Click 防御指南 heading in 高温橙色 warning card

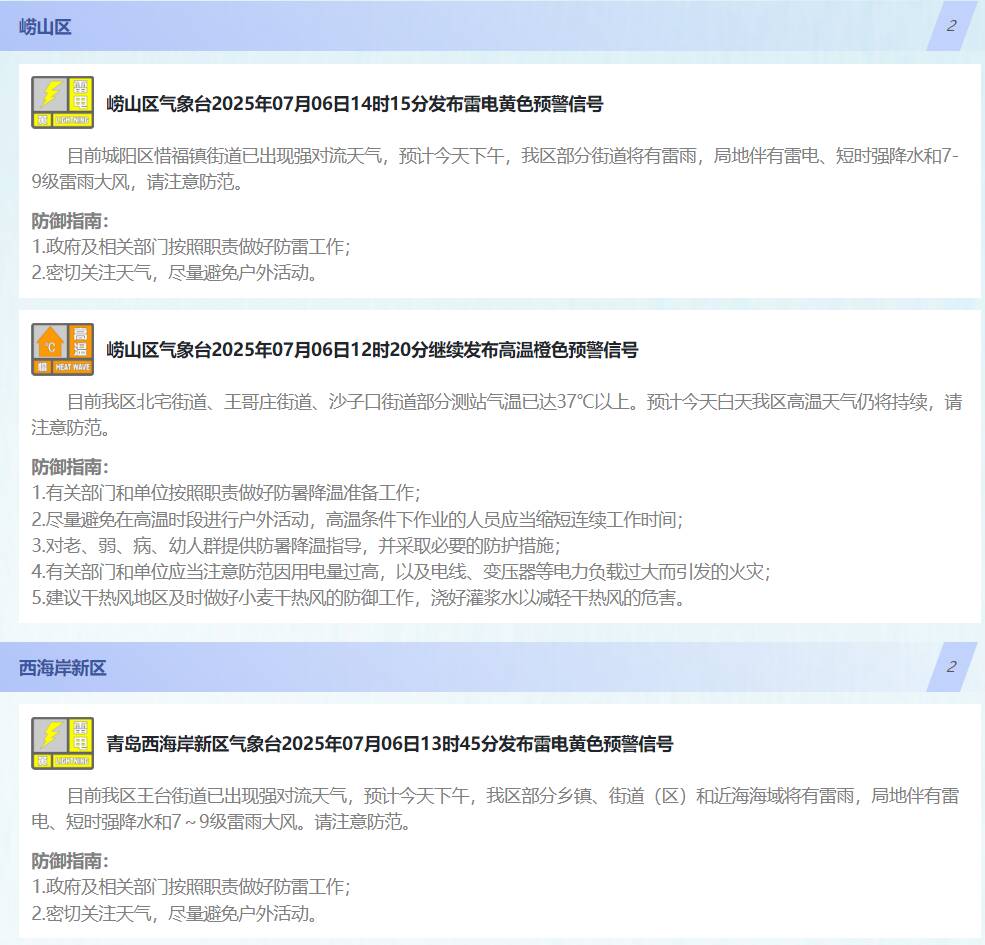pos(70,467)
